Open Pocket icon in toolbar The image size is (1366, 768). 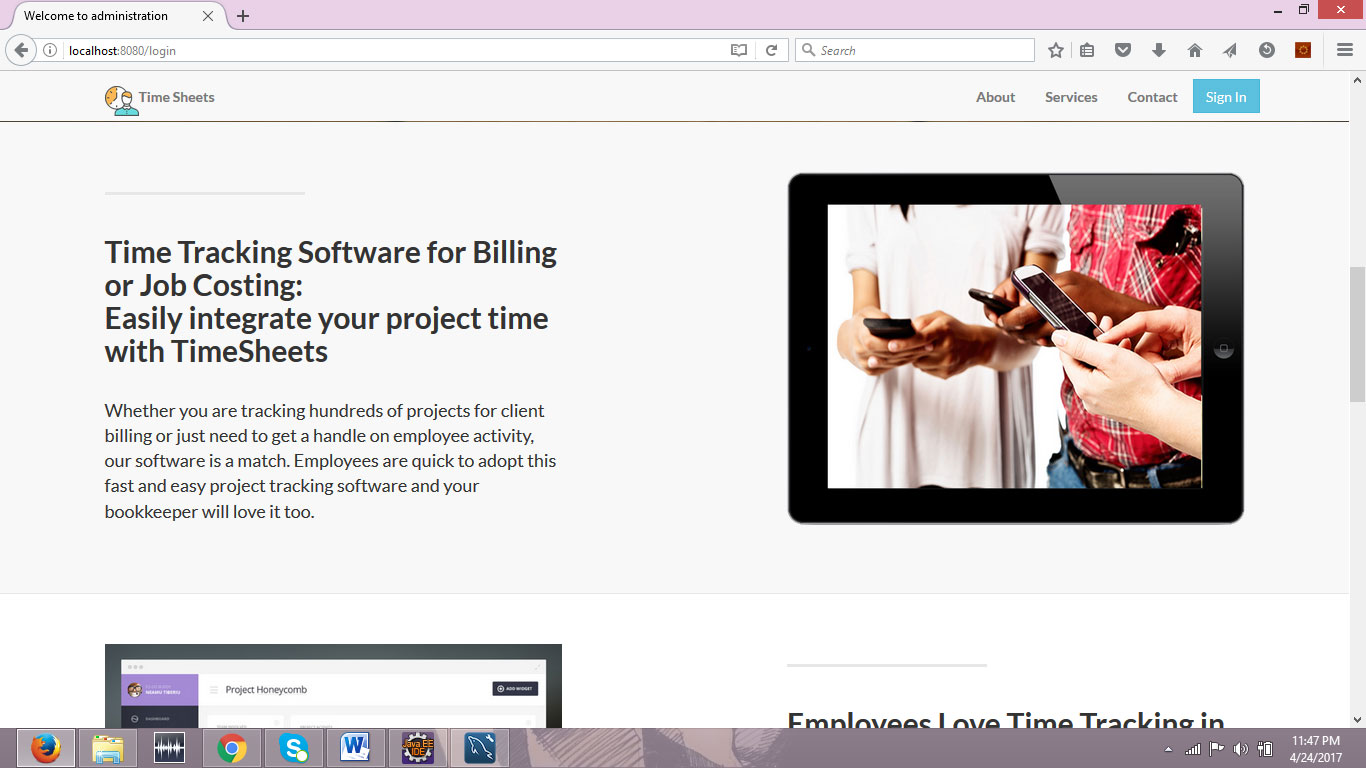pos(1123,50)
